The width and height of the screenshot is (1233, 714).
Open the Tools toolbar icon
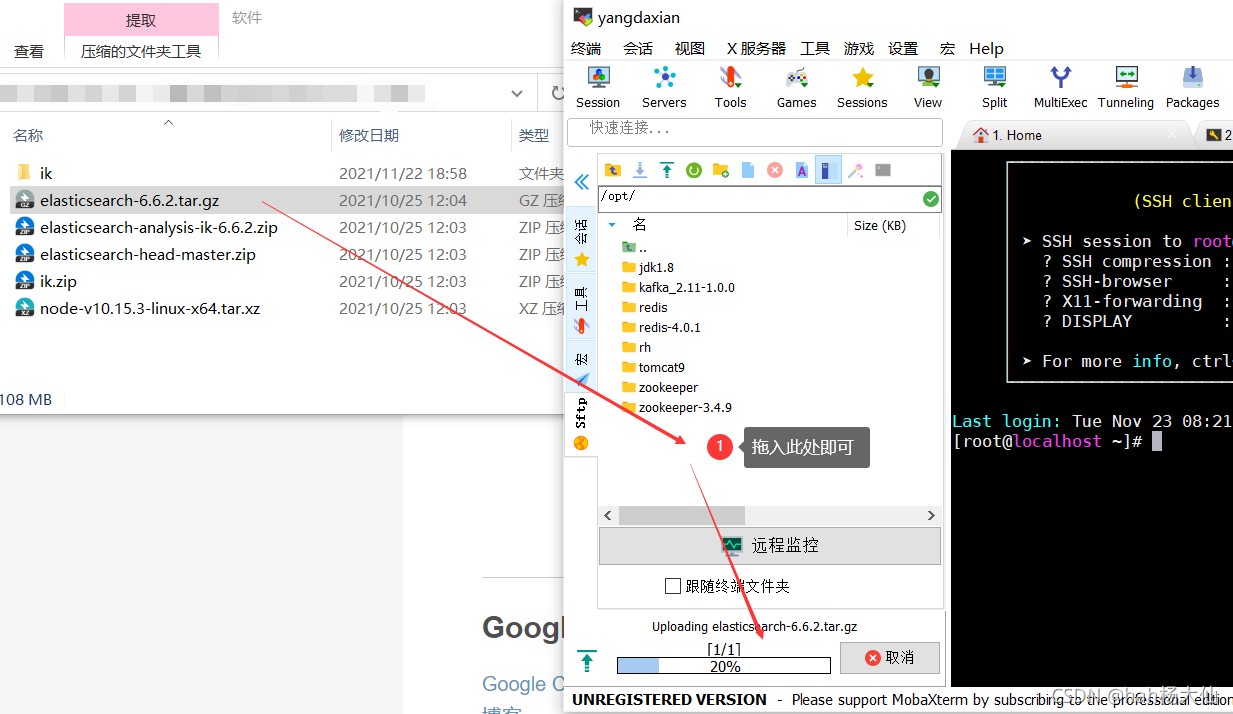click(730, 87)
